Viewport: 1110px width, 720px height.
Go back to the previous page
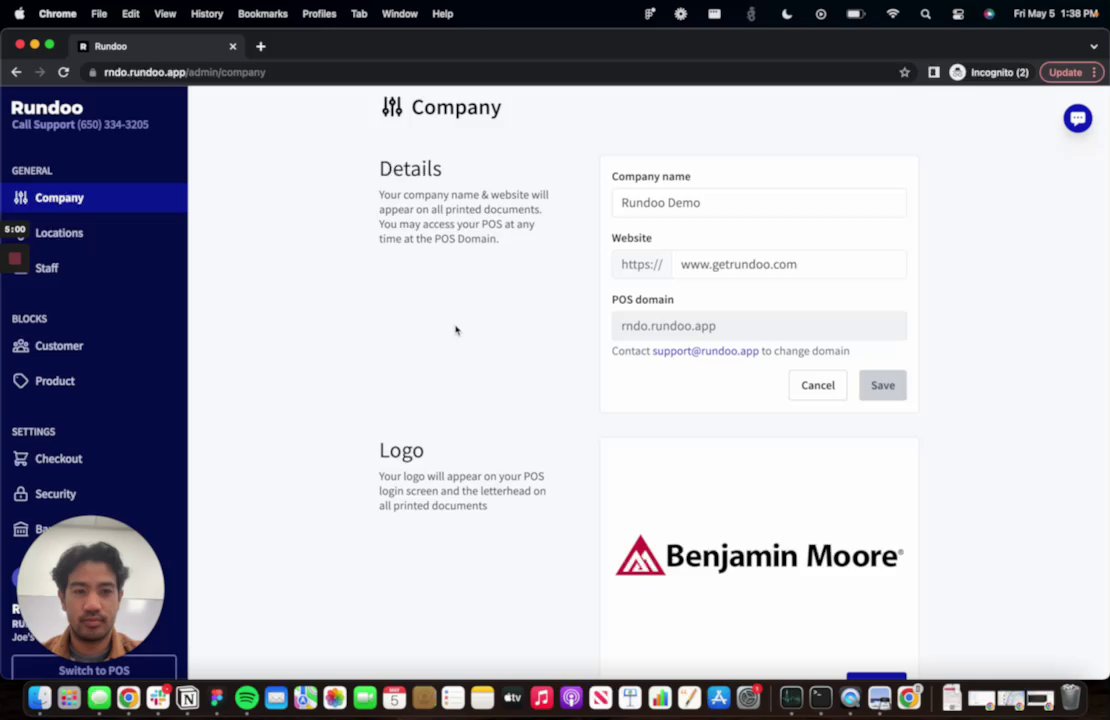point(16,72)
